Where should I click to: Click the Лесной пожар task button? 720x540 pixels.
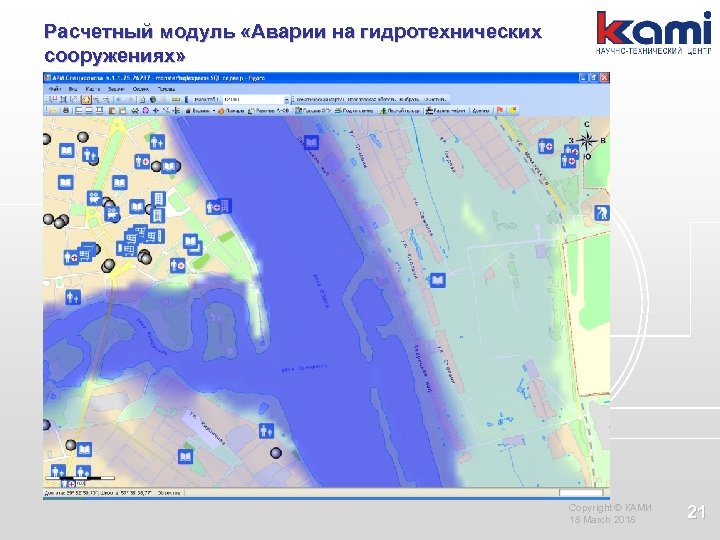point(399,111)
